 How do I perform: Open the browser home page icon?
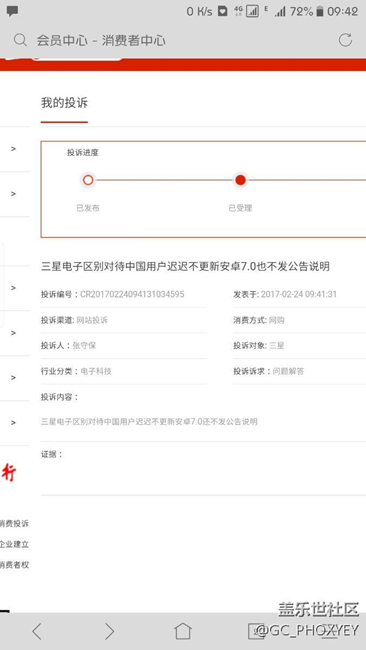(x=183, y=631)
